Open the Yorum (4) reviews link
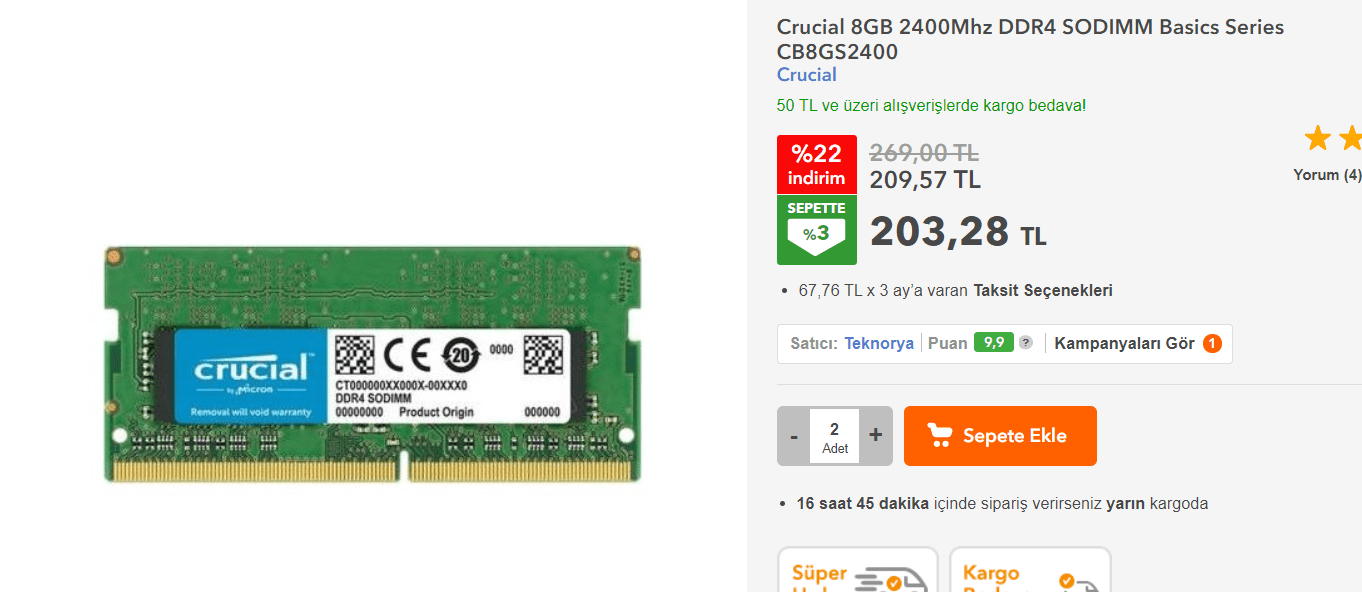1362x592 pixels. (x=1327, y=175)
